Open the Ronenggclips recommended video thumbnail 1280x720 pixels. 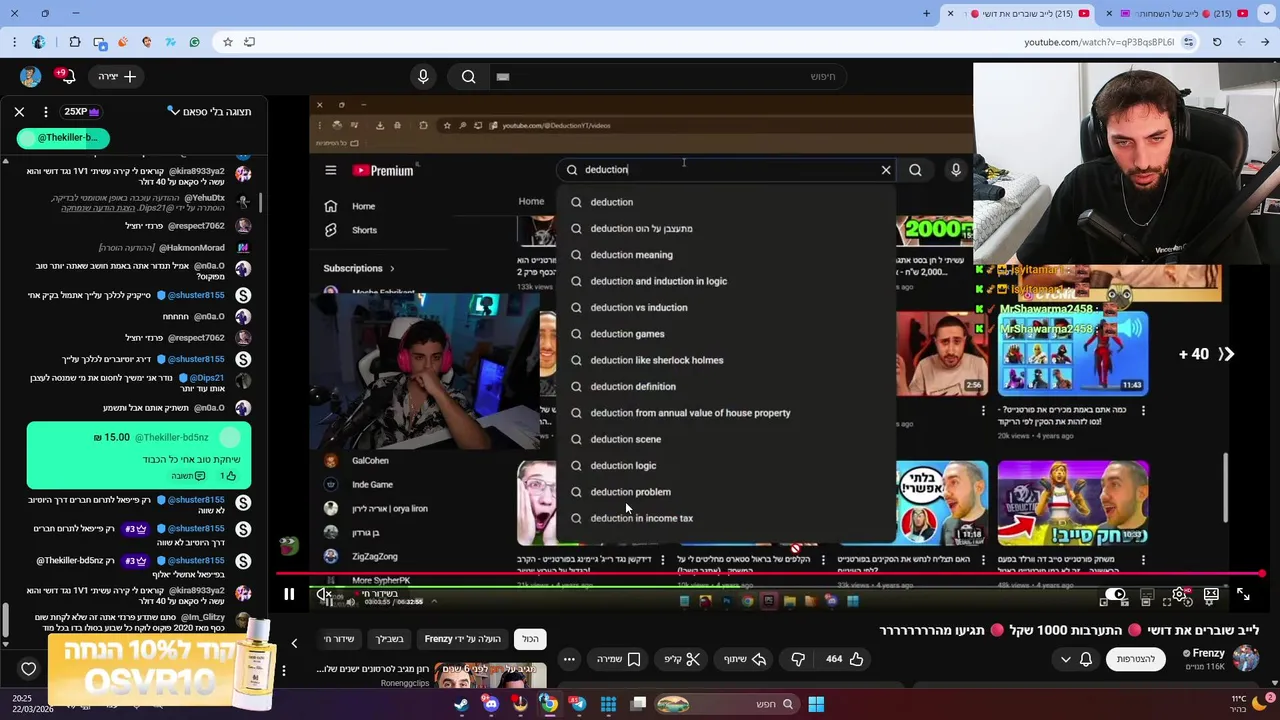coord(489,676)
